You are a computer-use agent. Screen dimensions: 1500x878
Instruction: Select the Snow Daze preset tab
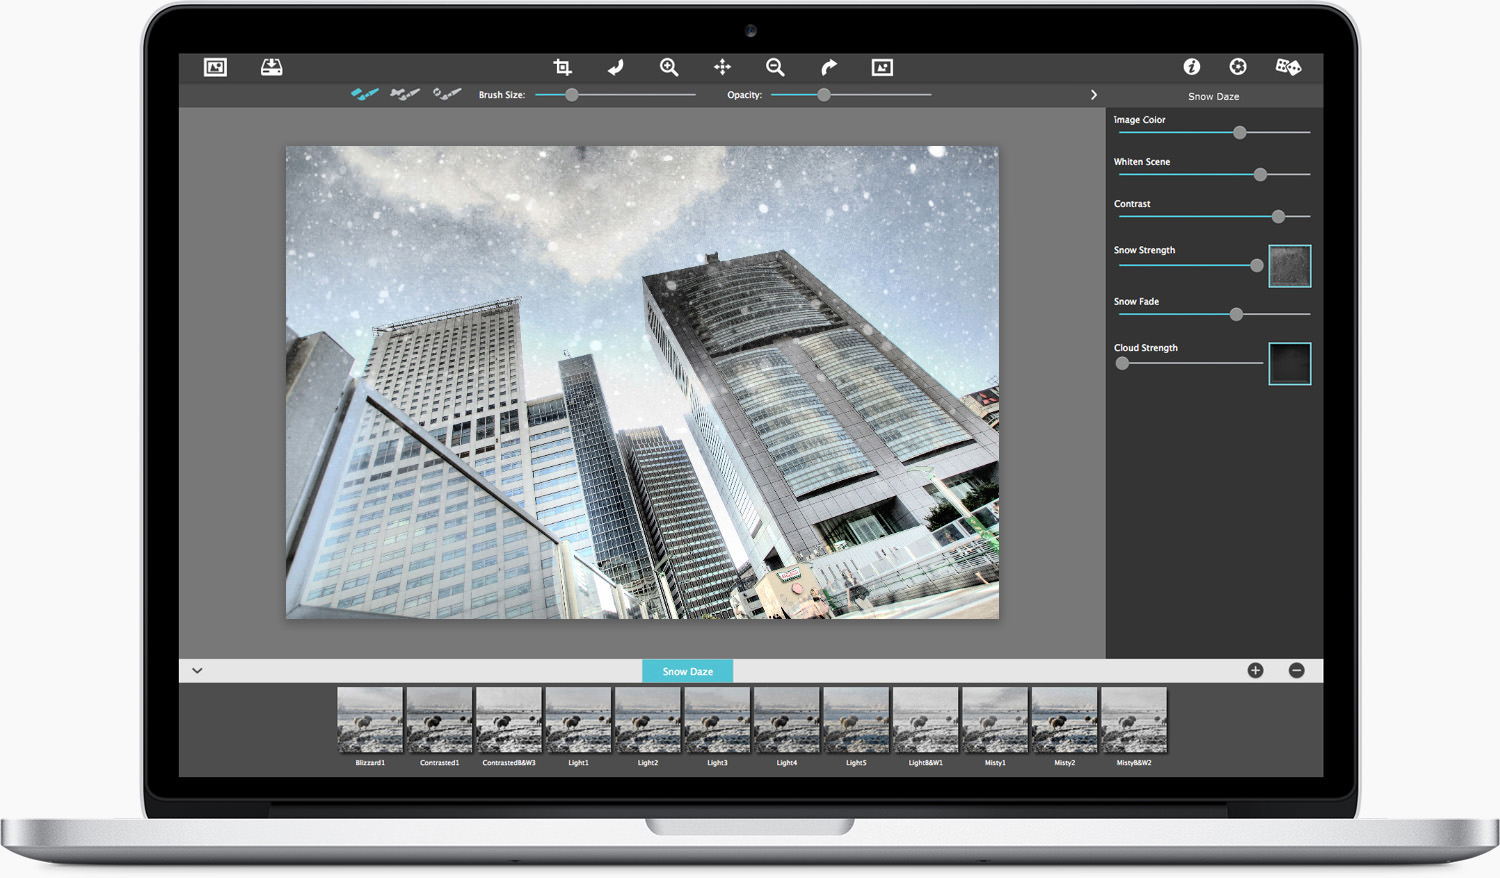point(687,671)
